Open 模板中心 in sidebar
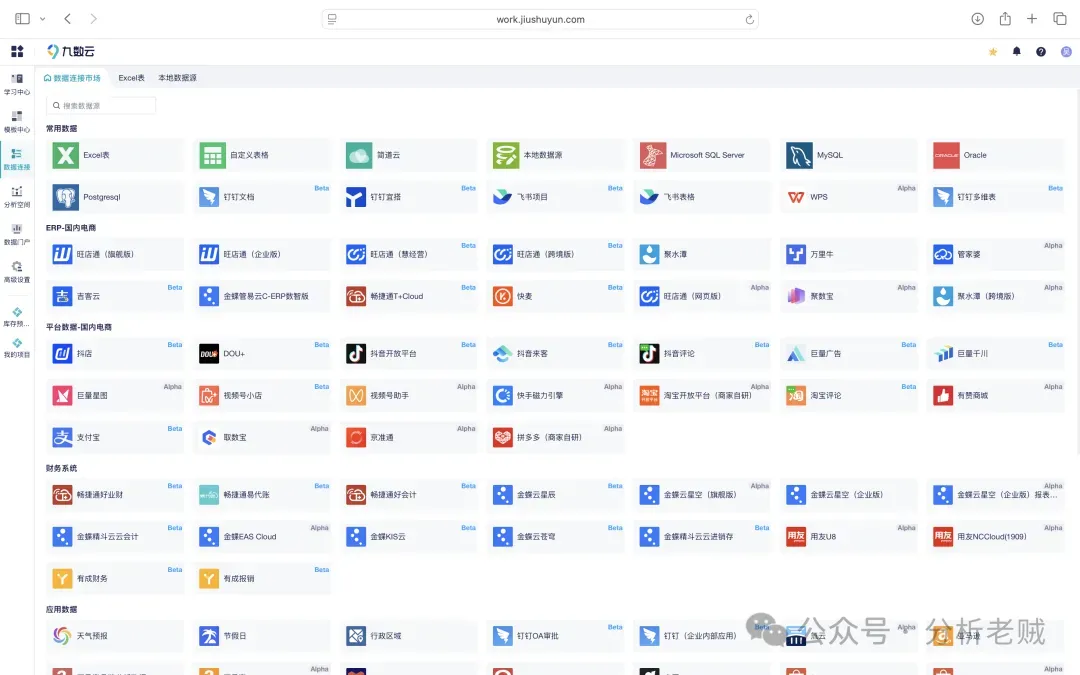 tap(17, 122)
